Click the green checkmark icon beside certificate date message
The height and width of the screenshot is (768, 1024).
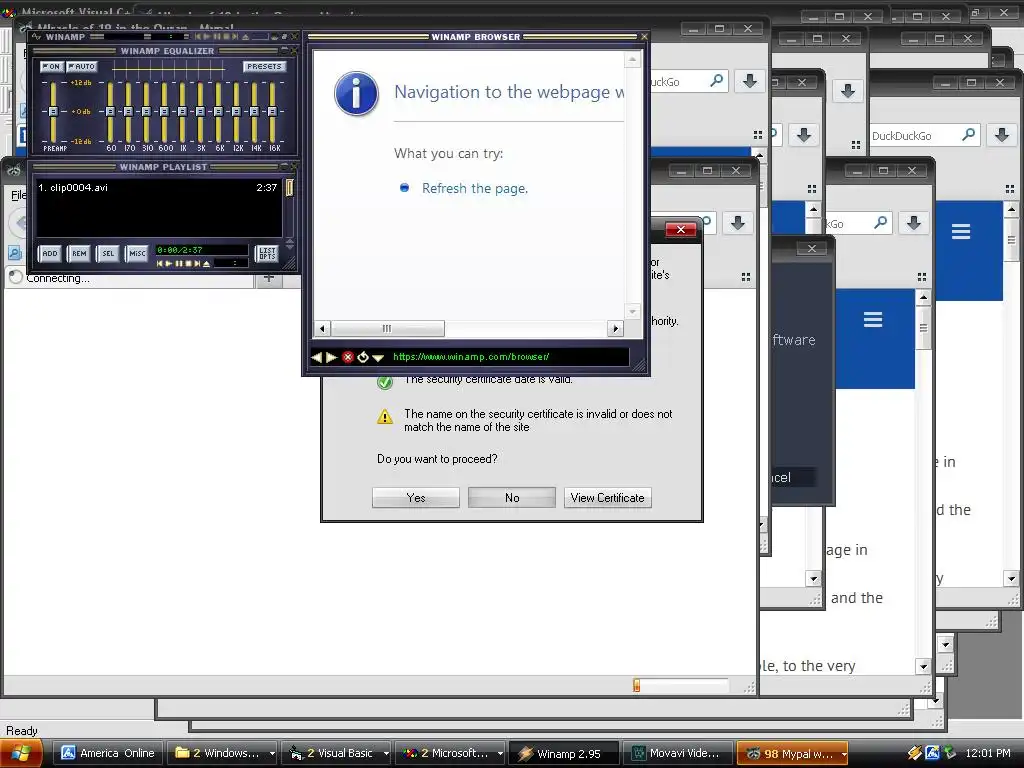(385, 382)
